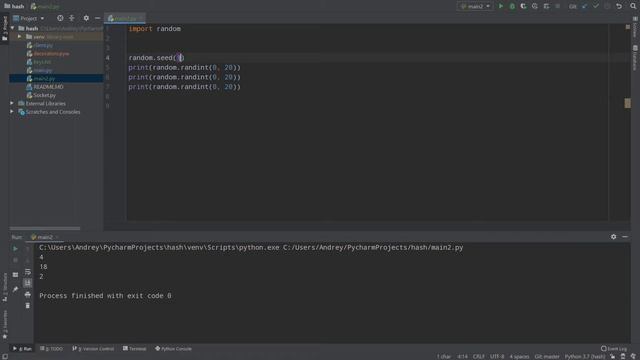
Task: Click the 4:14 cursor position indicator
Action: point(462,356)
